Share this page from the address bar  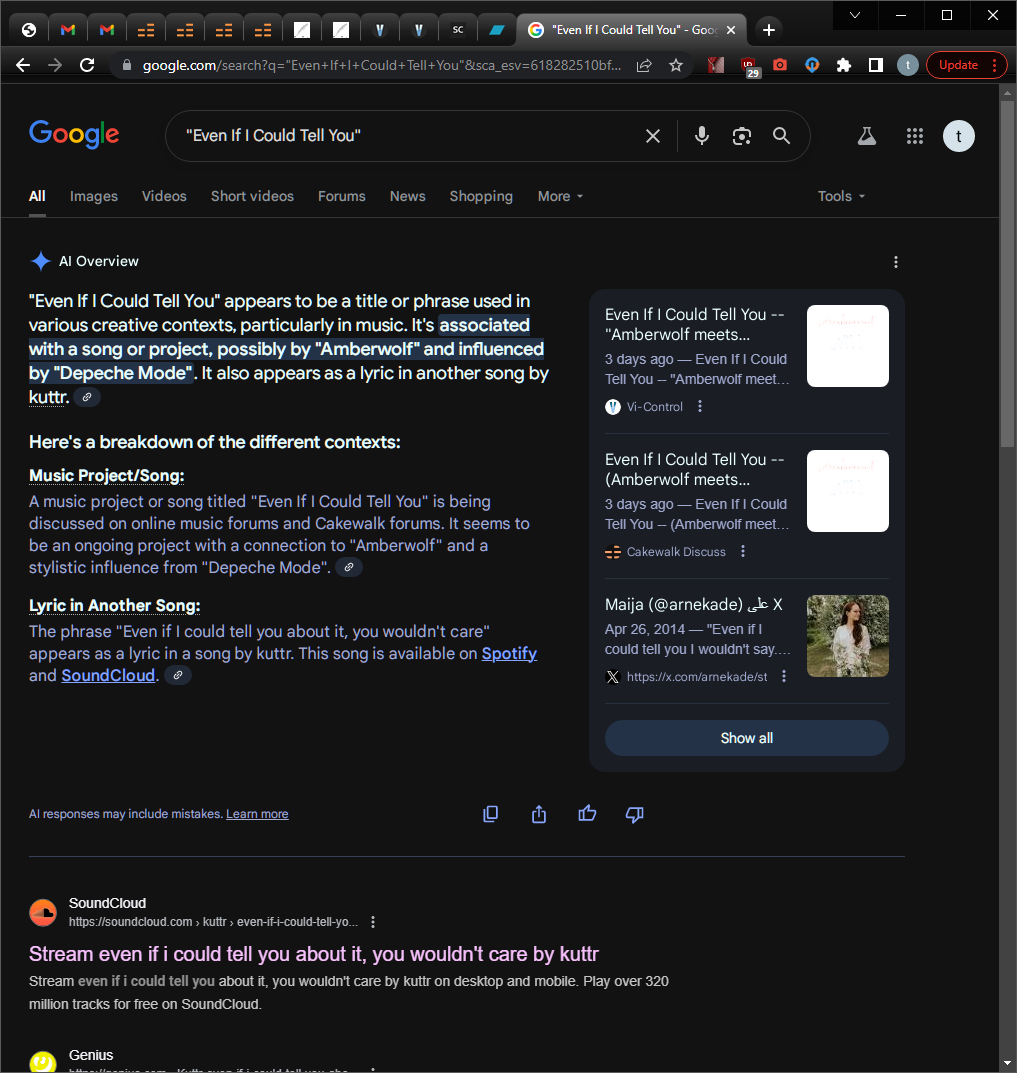click(644, 65)
